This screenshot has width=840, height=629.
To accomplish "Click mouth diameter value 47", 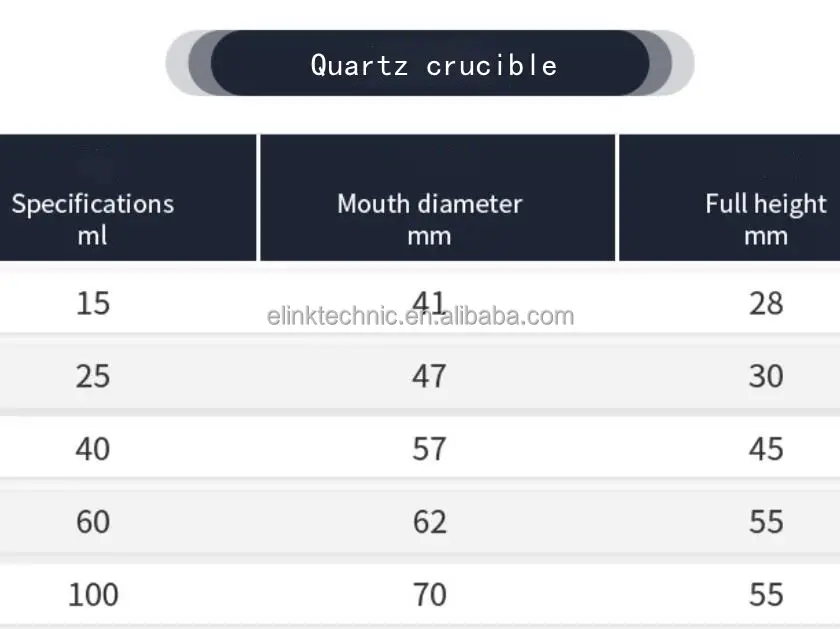I will (x=429, y=376).
